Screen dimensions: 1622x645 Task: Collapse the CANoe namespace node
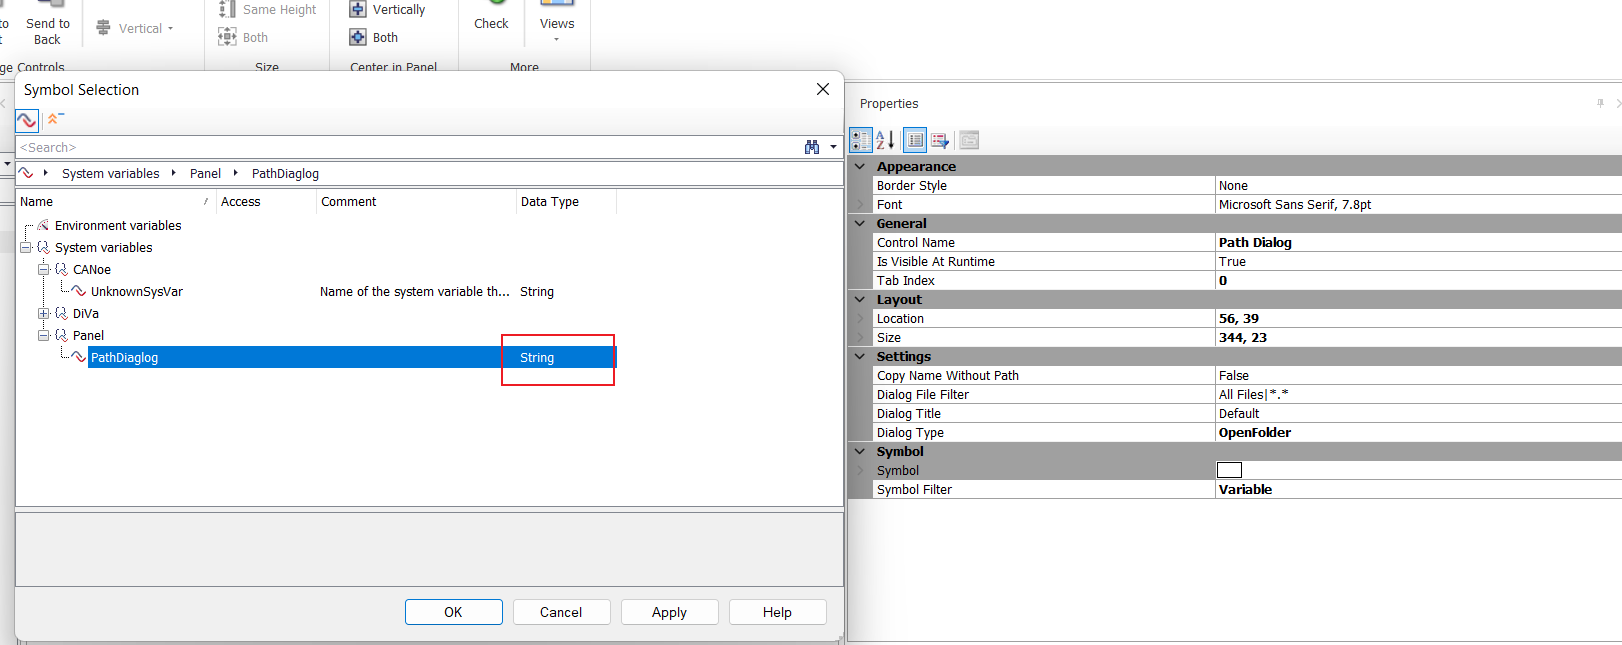(44, 269)
